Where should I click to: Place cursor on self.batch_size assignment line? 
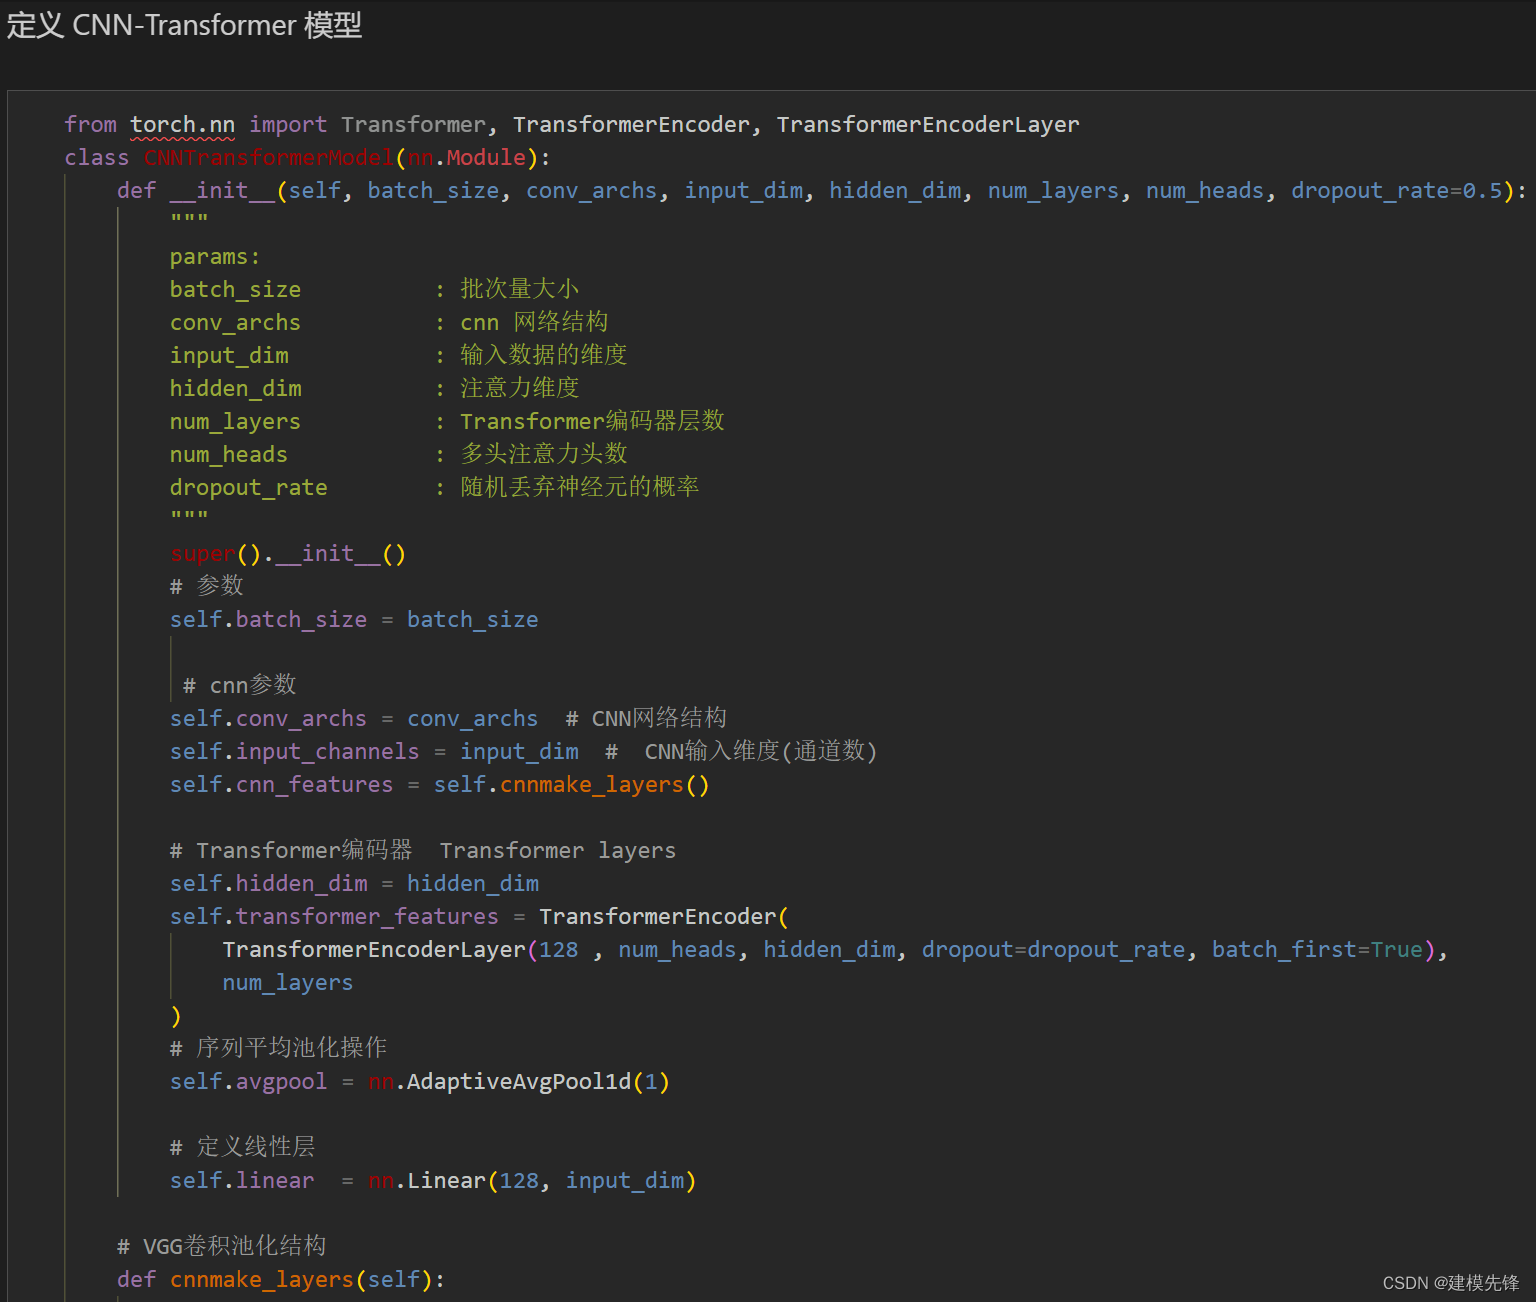pos(353,620)
